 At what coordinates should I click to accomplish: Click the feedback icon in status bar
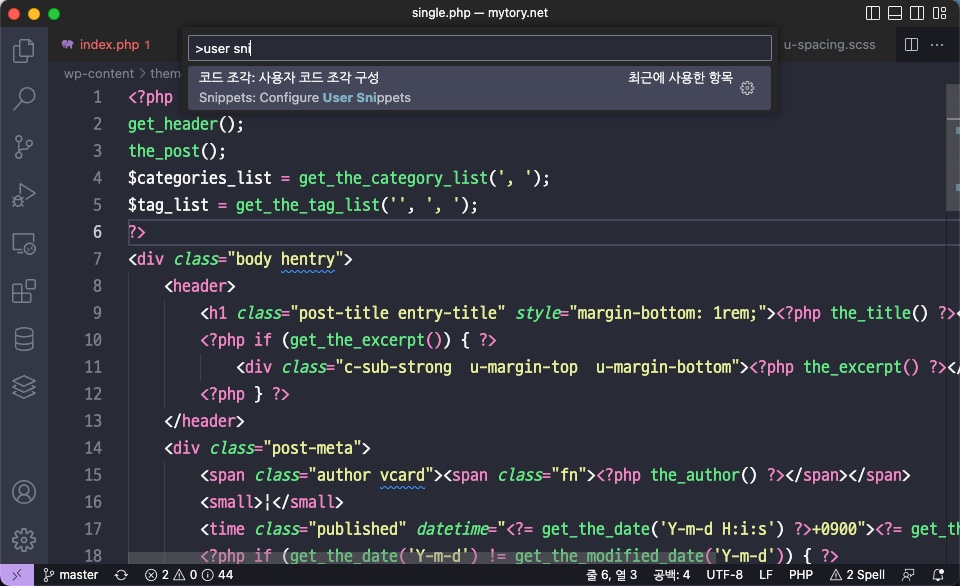point(909,575)
